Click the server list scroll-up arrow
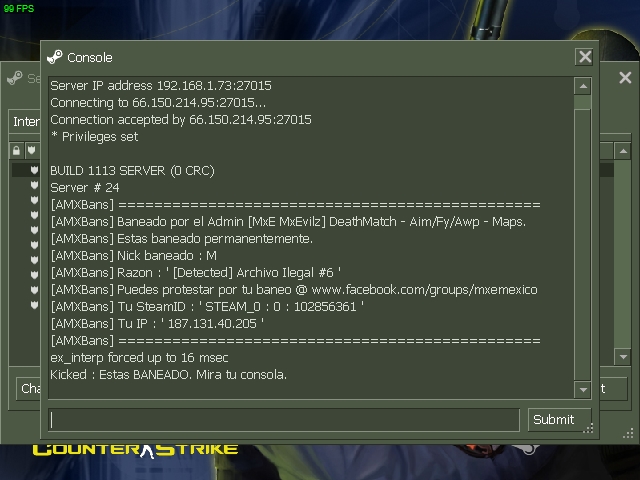This screenshot has height=480, width=640. (x=623, y=151)
